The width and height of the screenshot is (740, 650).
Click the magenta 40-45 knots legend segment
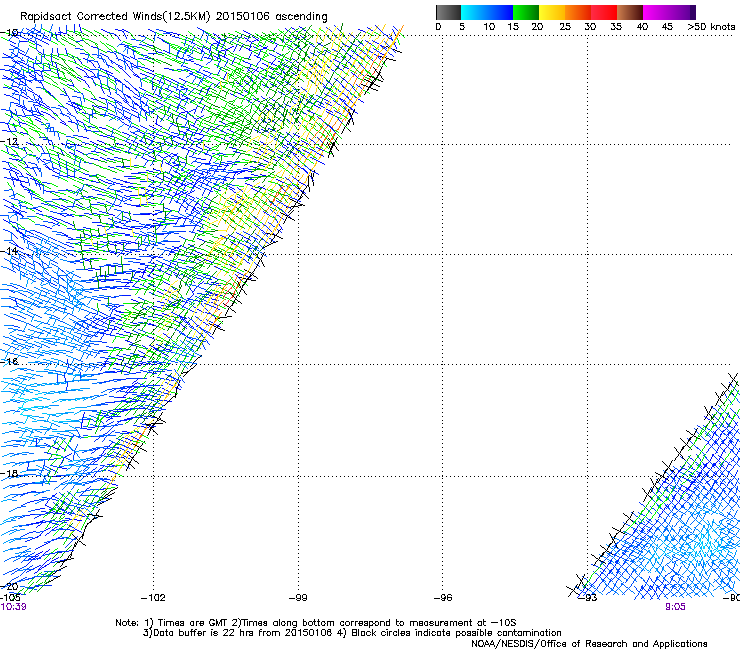pos(656,12)
